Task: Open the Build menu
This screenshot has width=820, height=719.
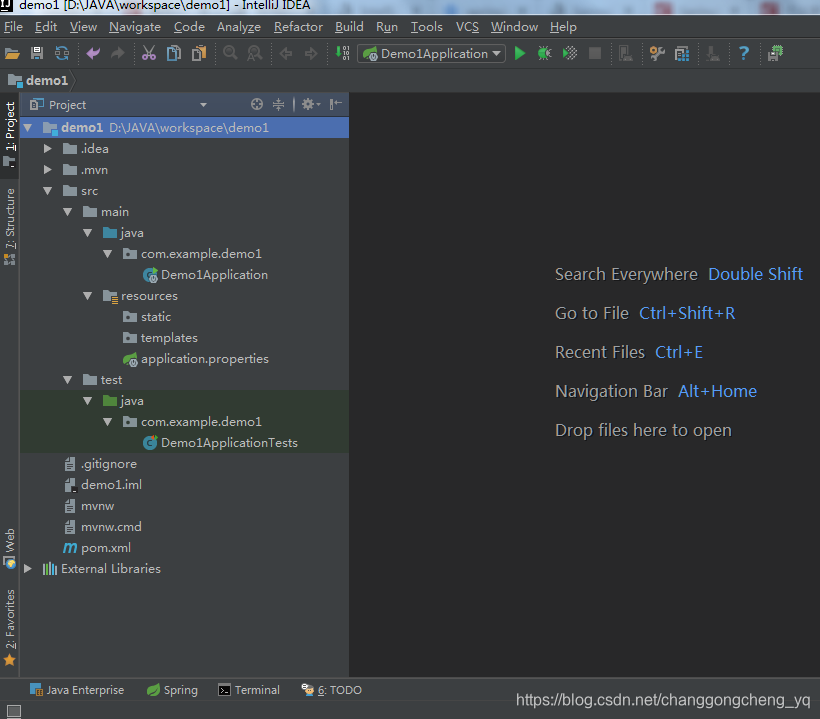Action: [x=349, y=27]
